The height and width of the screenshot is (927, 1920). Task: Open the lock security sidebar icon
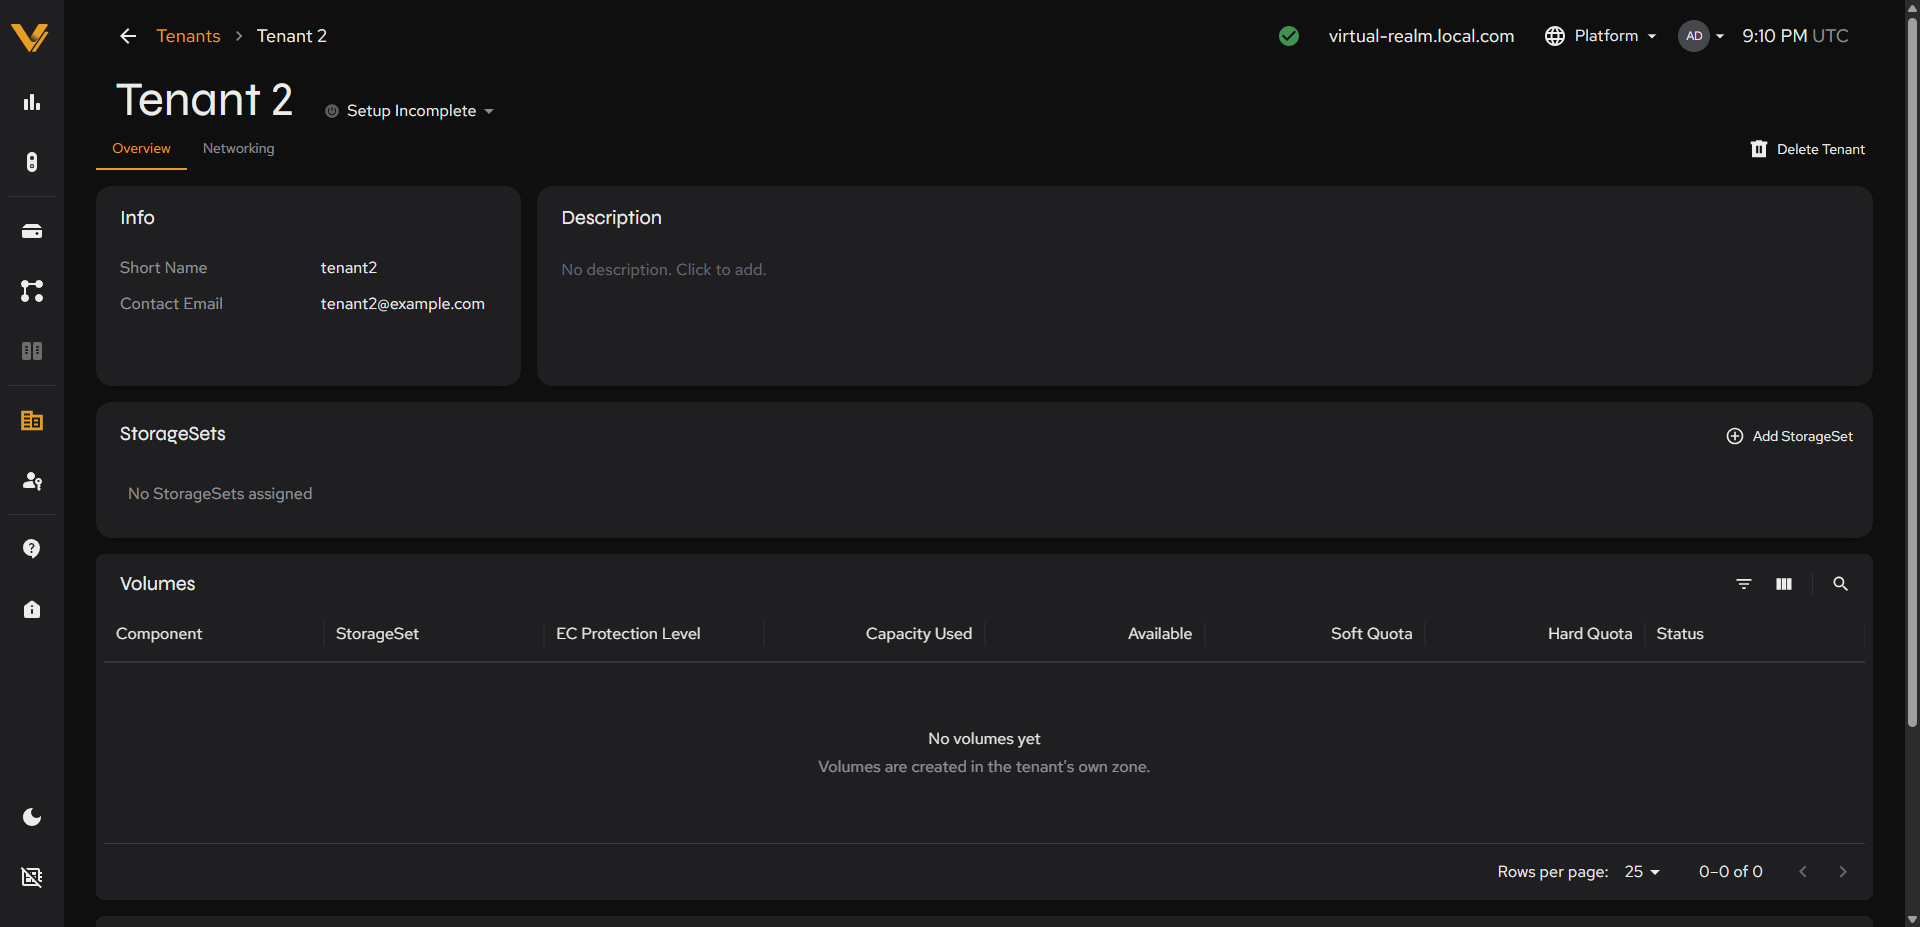32,609
